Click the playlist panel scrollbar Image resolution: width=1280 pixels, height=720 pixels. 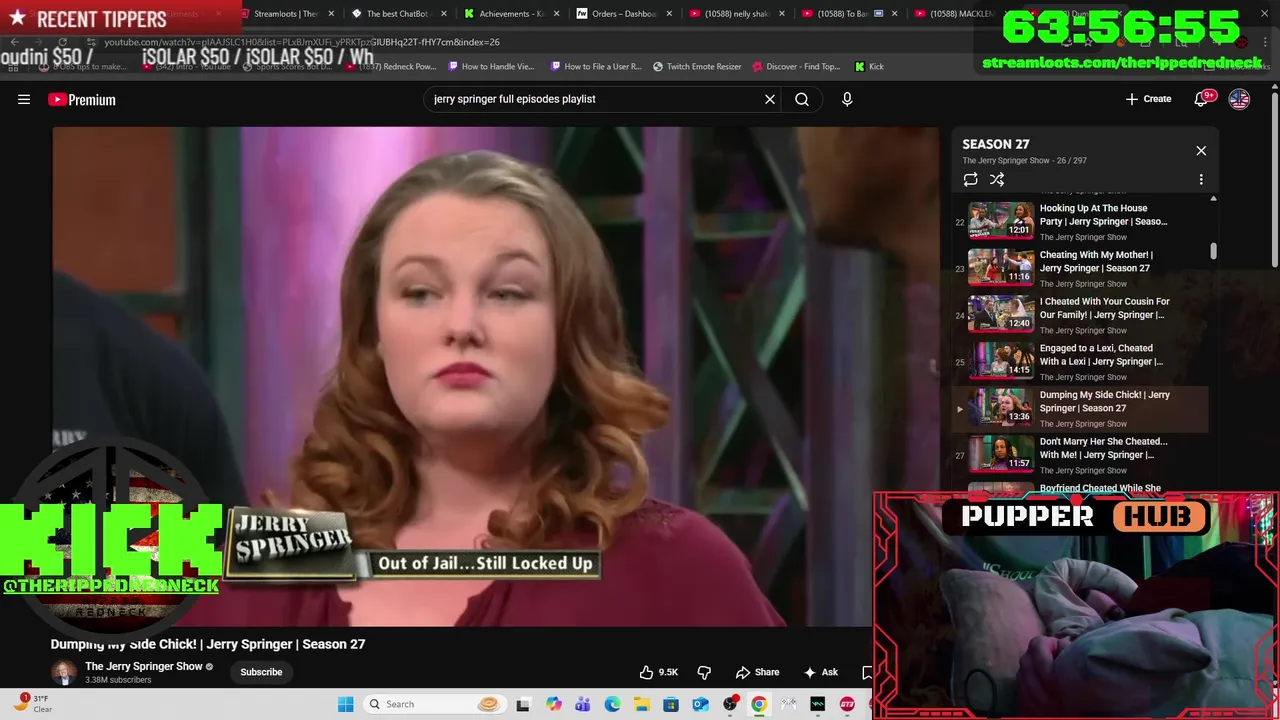pyautogui.click(x=1213, y=251)
